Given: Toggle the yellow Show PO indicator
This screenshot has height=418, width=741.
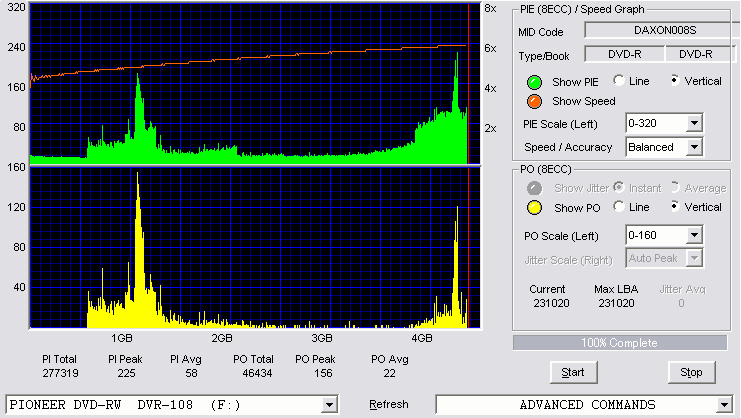Looking at the screenshot, I should pos(534,208).
